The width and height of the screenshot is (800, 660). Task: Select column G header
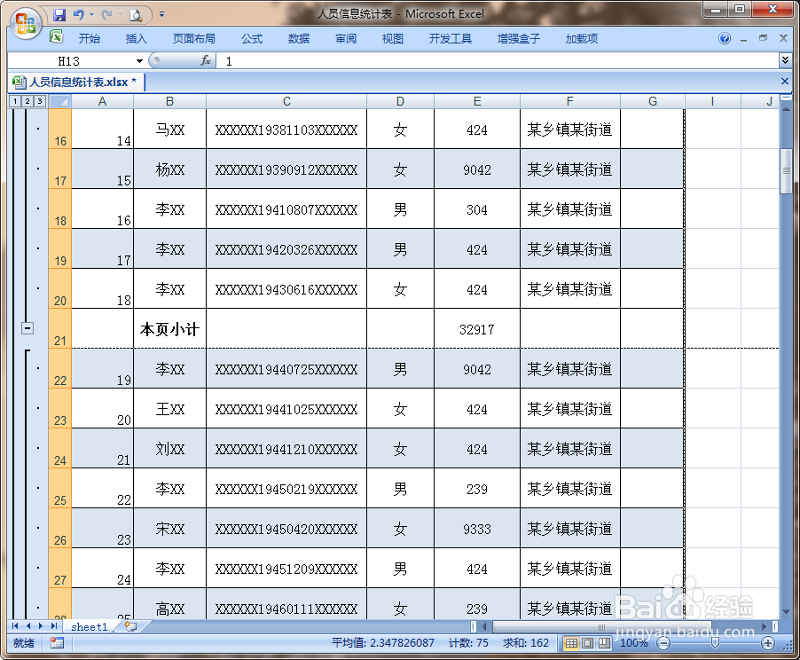click(x=653, y=101)
